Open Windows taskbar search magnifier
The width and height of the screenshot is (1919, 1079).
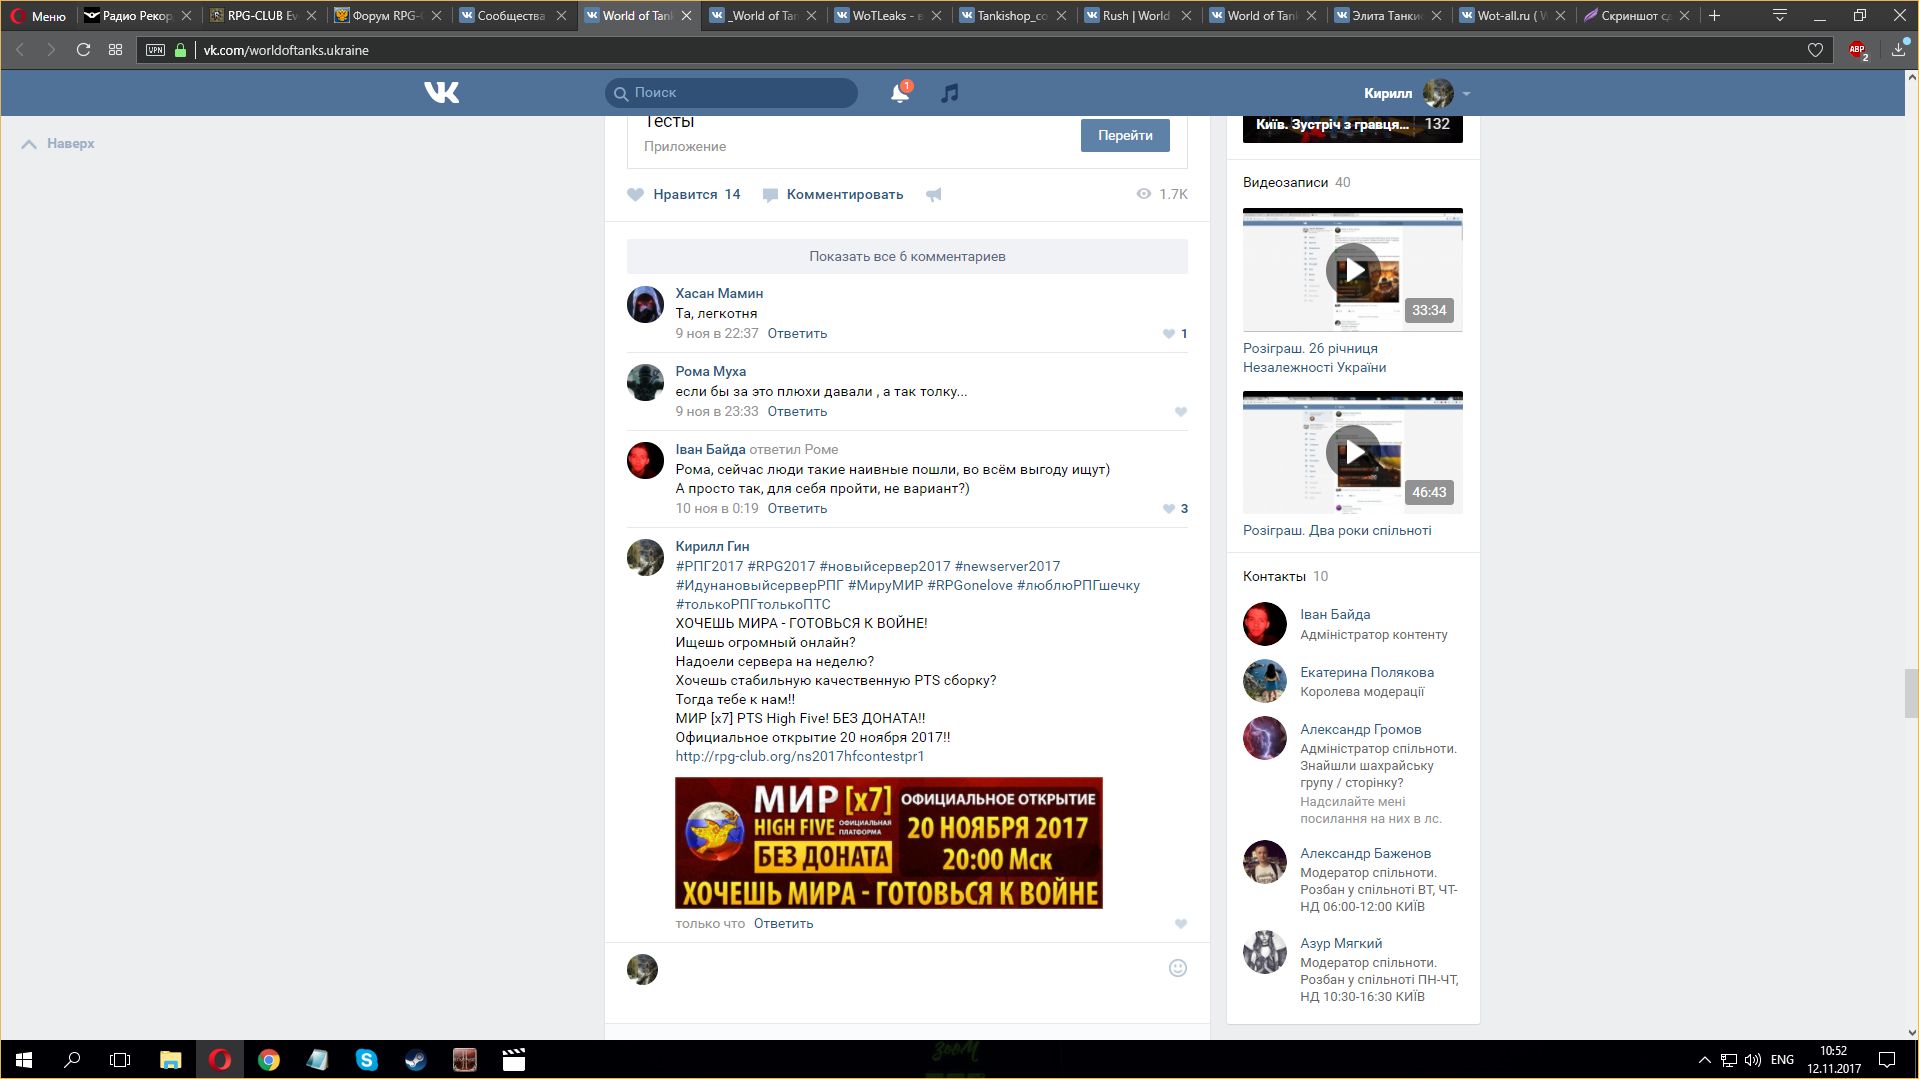(72, 1060)
